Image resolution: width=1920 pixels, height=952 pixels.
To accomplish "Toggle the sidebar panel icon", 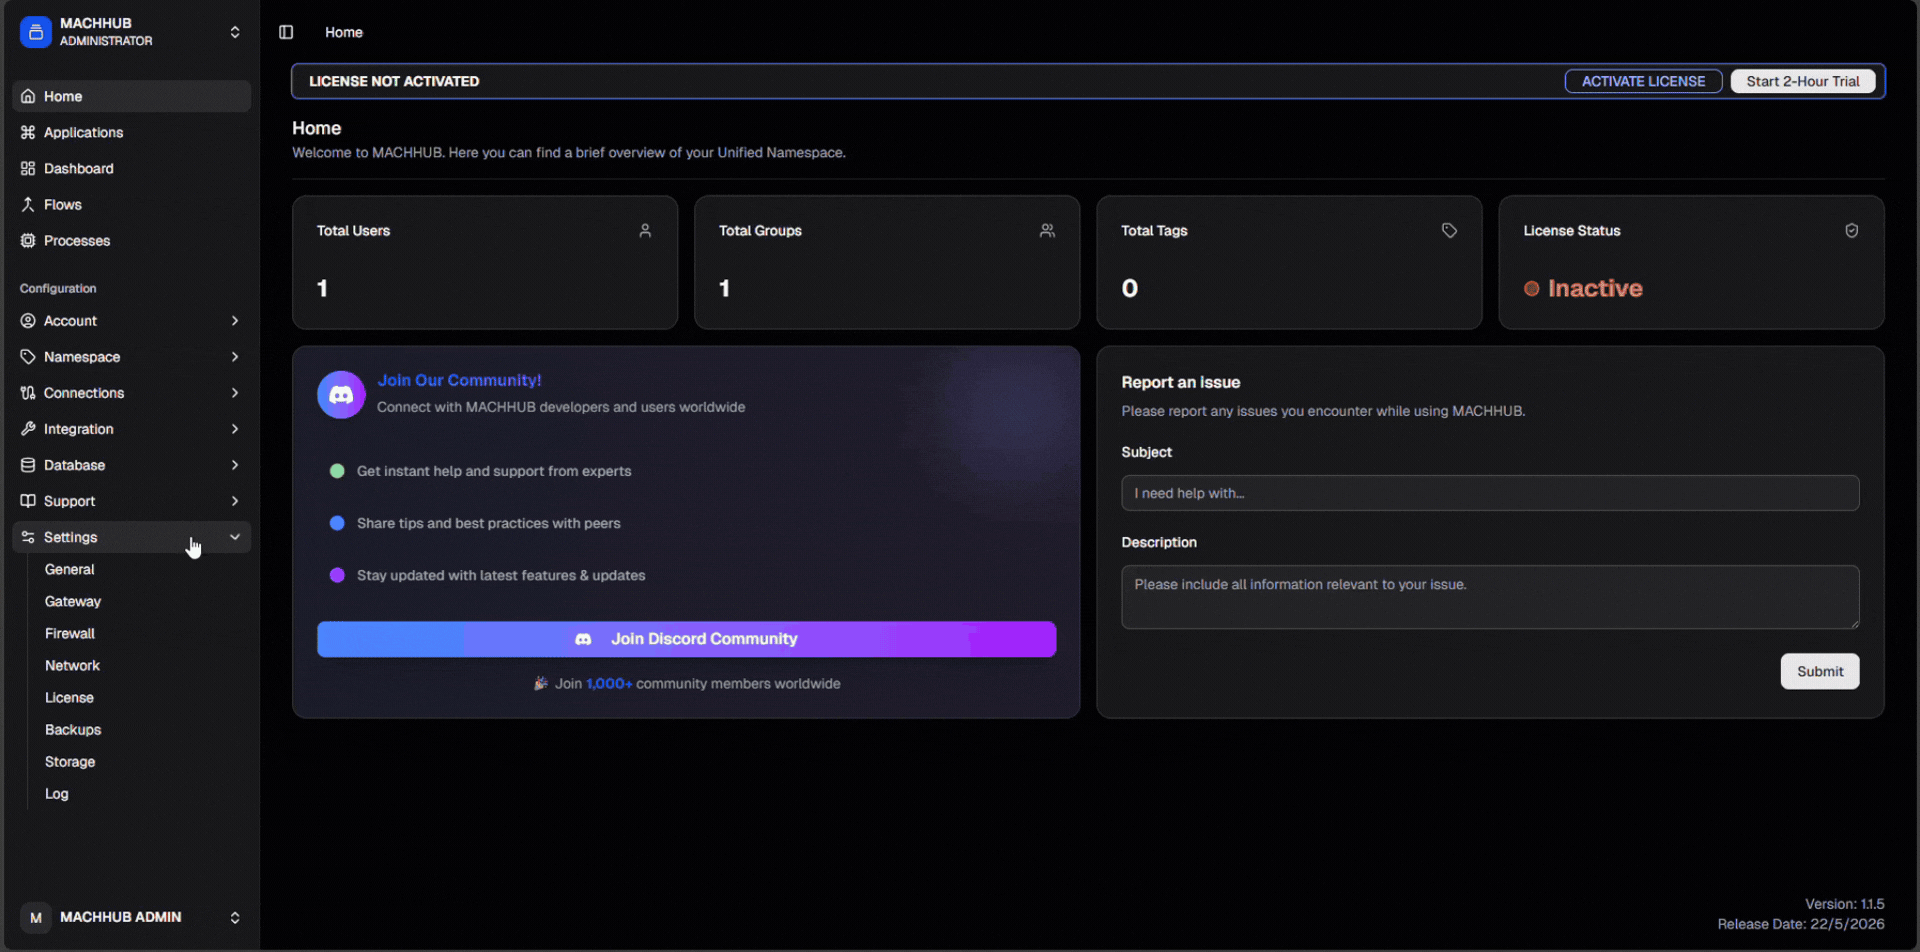I will (286, 32).
